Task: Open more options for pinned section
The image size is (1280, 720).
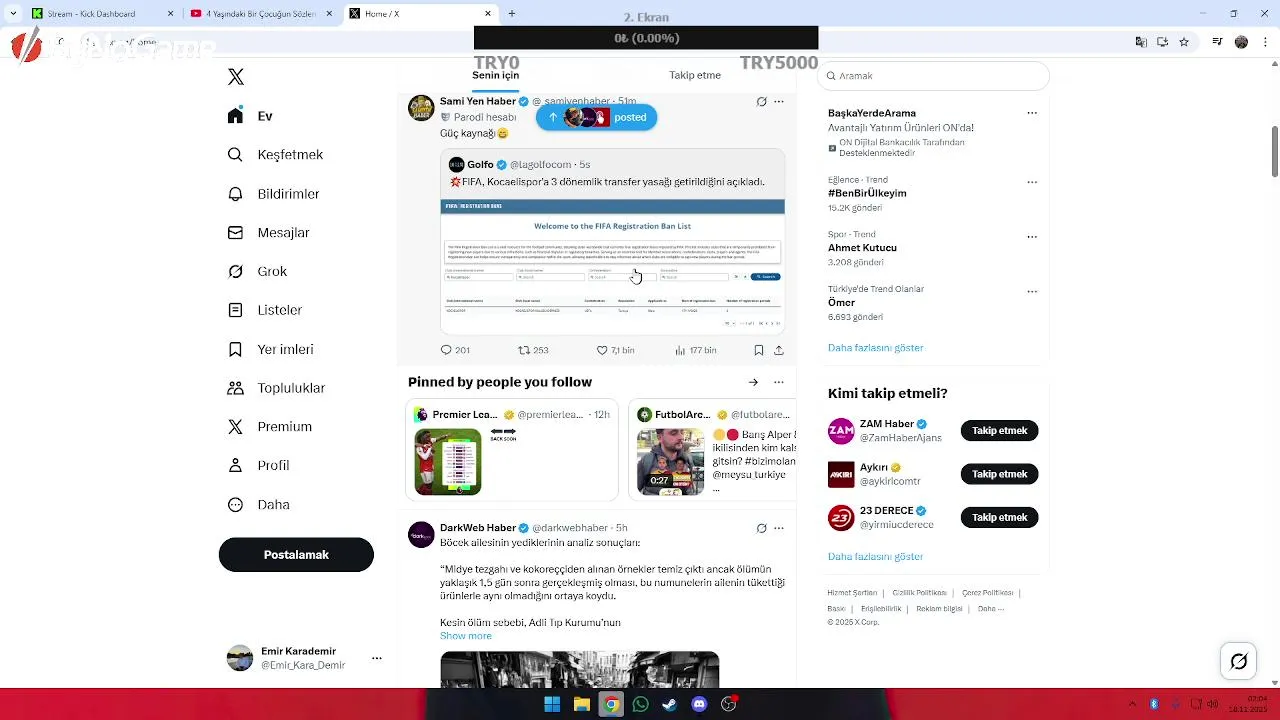Action: point(779,382)
